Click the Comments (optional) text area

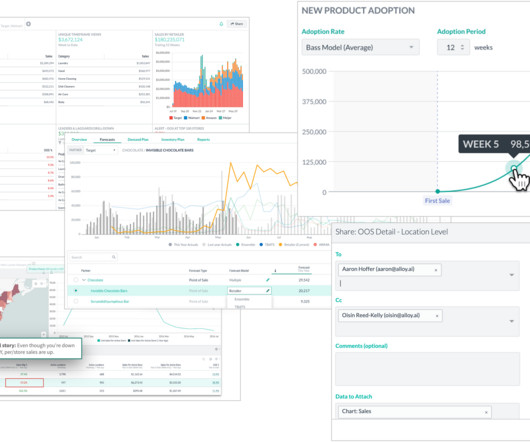tap(427, 369)
